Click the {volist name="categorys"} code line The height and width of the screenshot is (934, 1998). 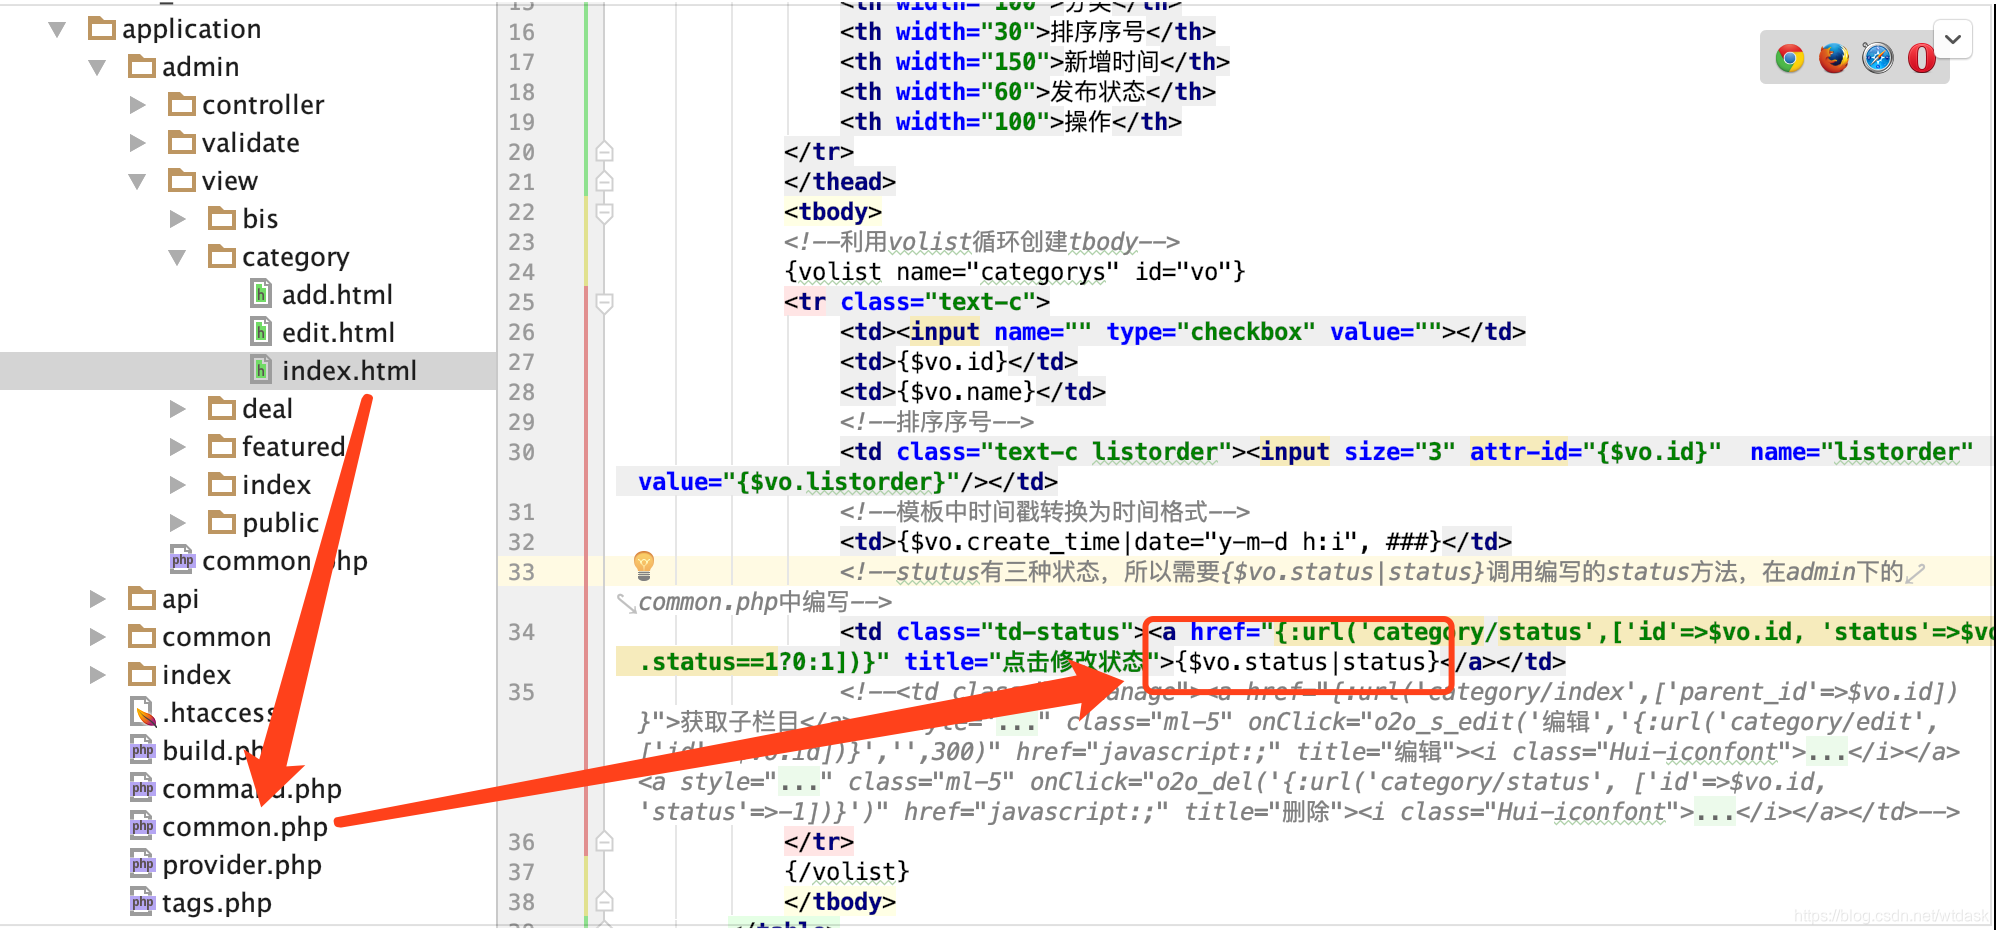[1015, 272]
